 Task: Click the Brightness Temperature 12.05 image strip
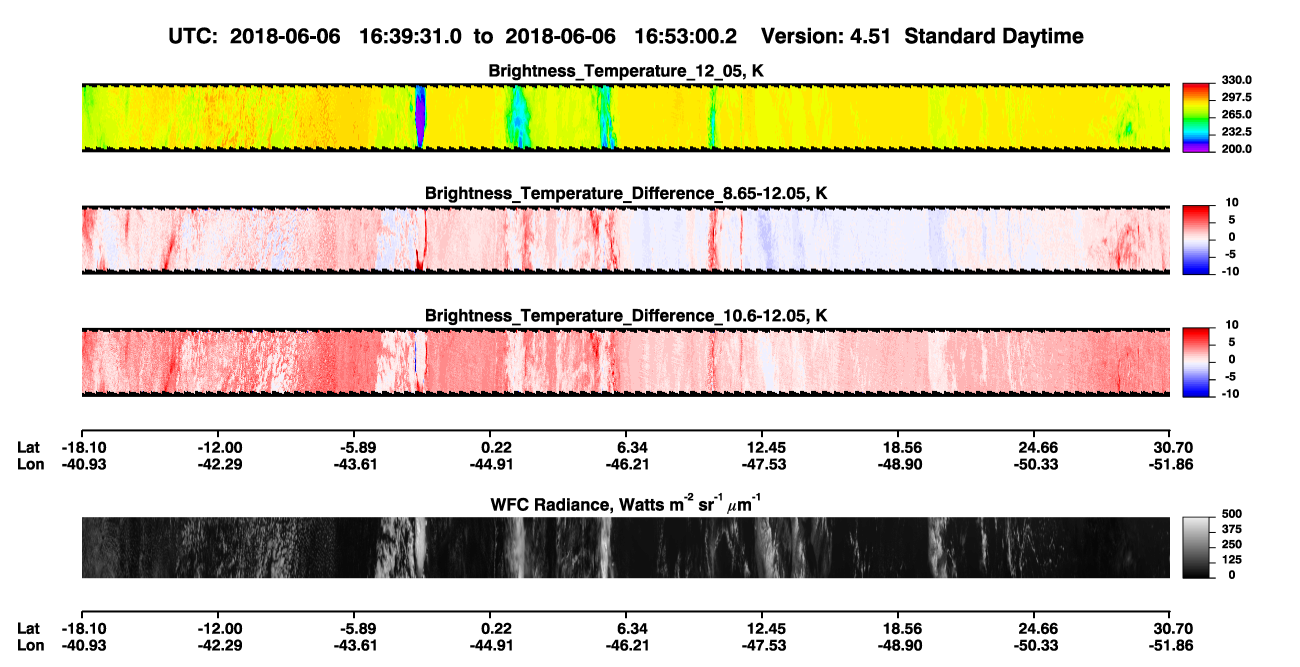pos(625,118)
